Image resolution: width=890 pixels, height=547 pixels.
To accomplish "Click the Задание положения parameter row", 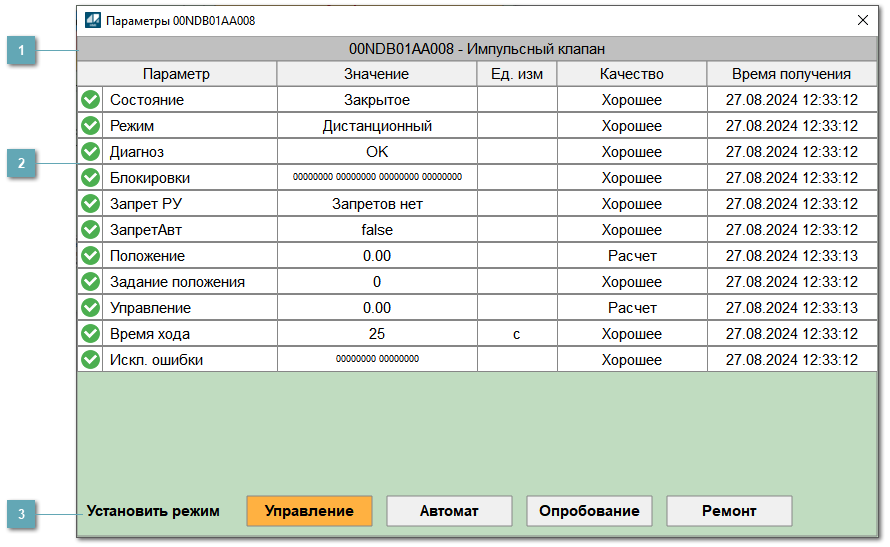I will click(x=177, y=282).
